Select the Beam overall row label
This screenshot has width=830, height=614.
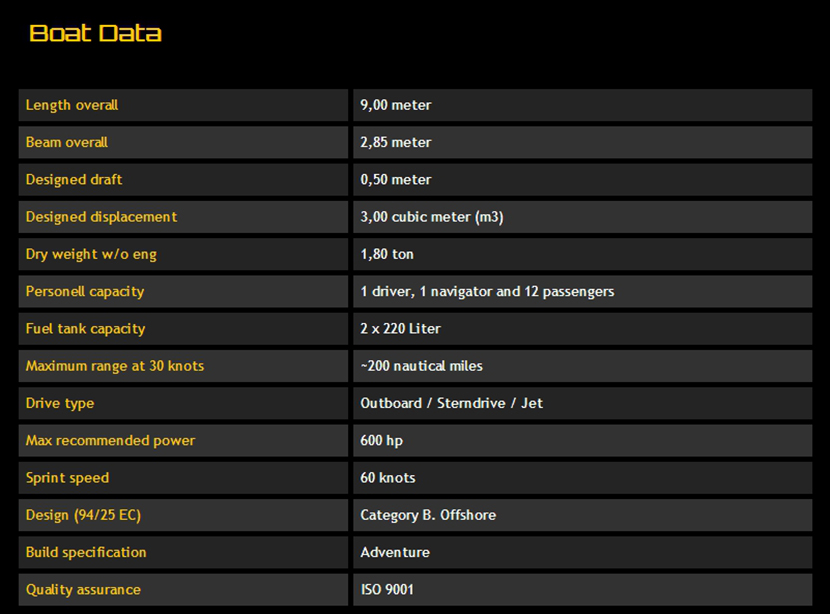(x=67, y=142)
